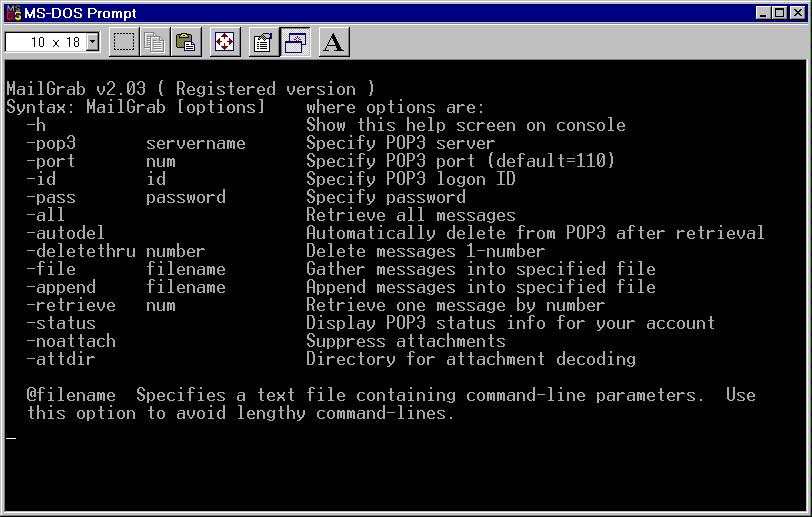
Task: Click 'Specify POP3 logon ID' text
Action: click(411, 179)
